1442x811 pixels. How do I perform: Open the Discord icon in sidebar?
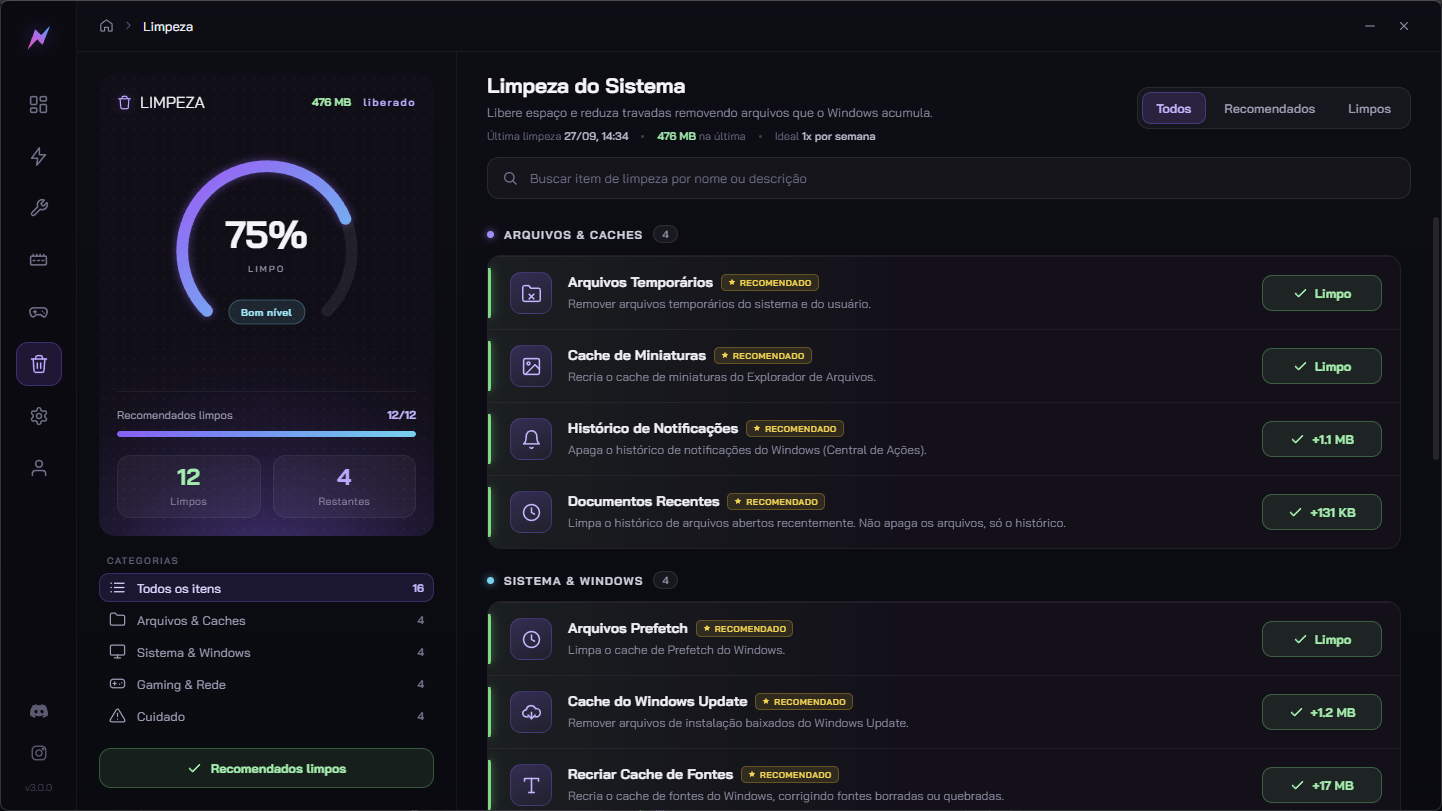pos(39,711)
